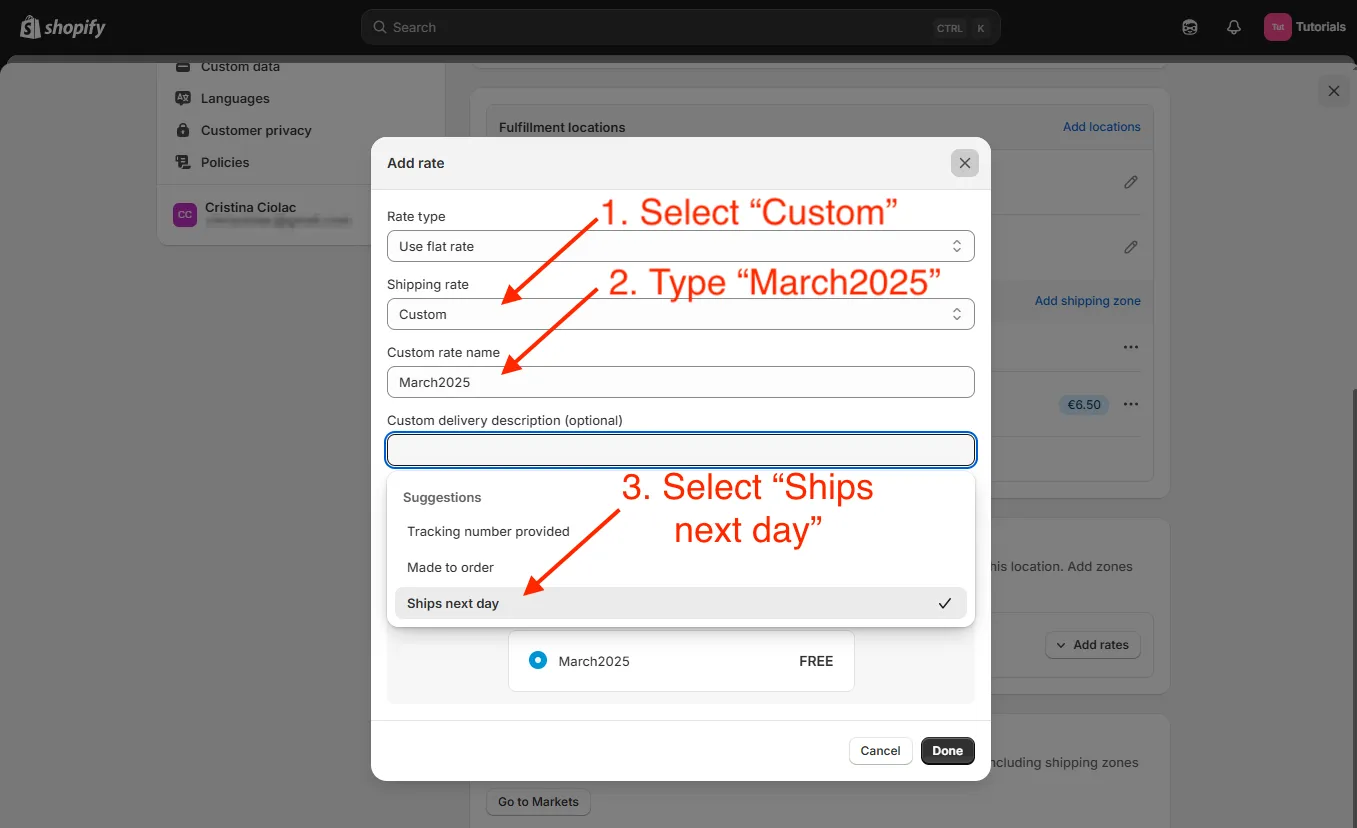1357x828 pixels.
Task: Open the three-dot menu next to €6.50
Action: click(x=1131, y=404)
